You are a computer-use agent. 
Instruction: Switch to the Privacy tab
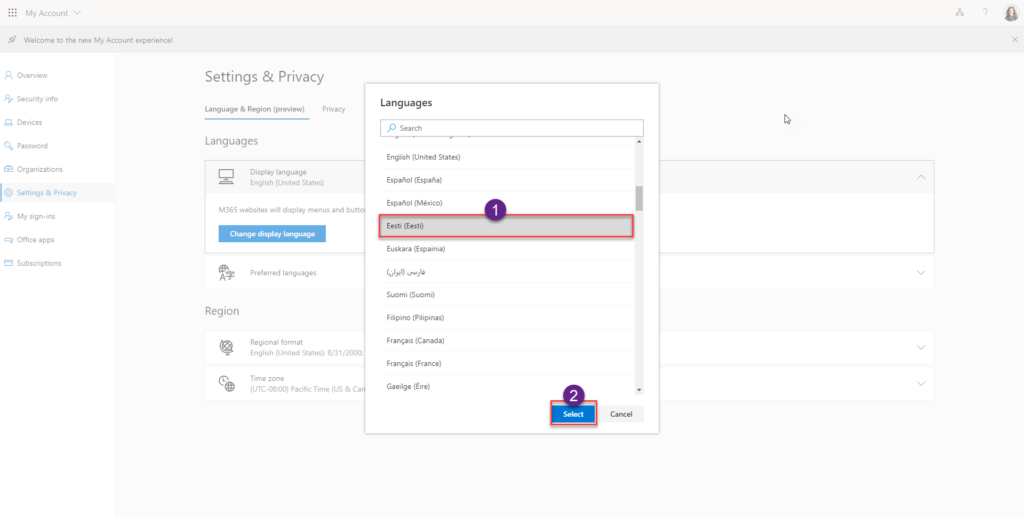(x=333, y=109)
